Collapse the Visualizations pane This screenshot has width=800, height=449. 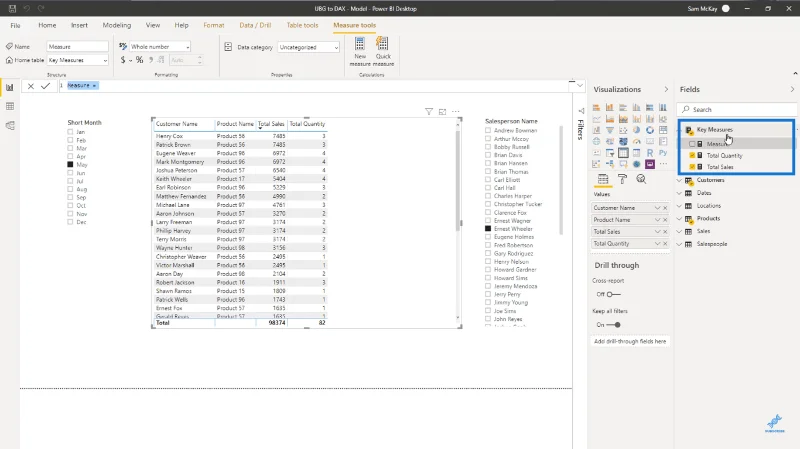tap(666, 89)
